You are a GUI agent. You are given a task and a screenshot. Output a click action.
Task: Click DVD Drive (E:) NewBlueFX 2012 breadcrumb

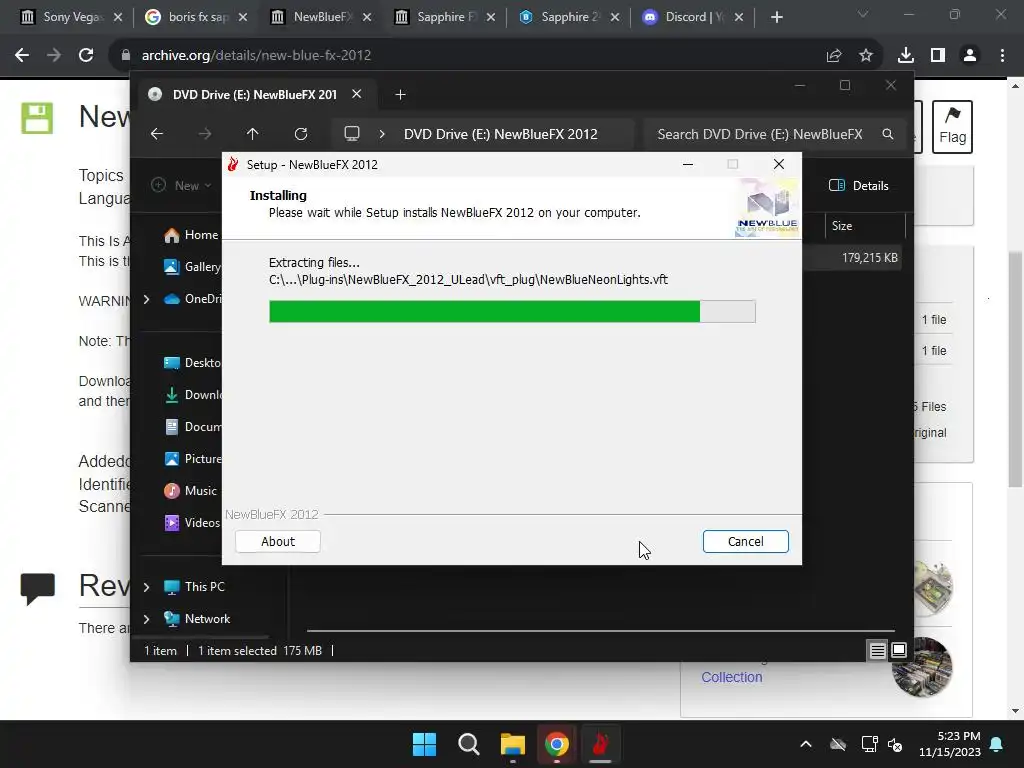click(x=500, y=134)
